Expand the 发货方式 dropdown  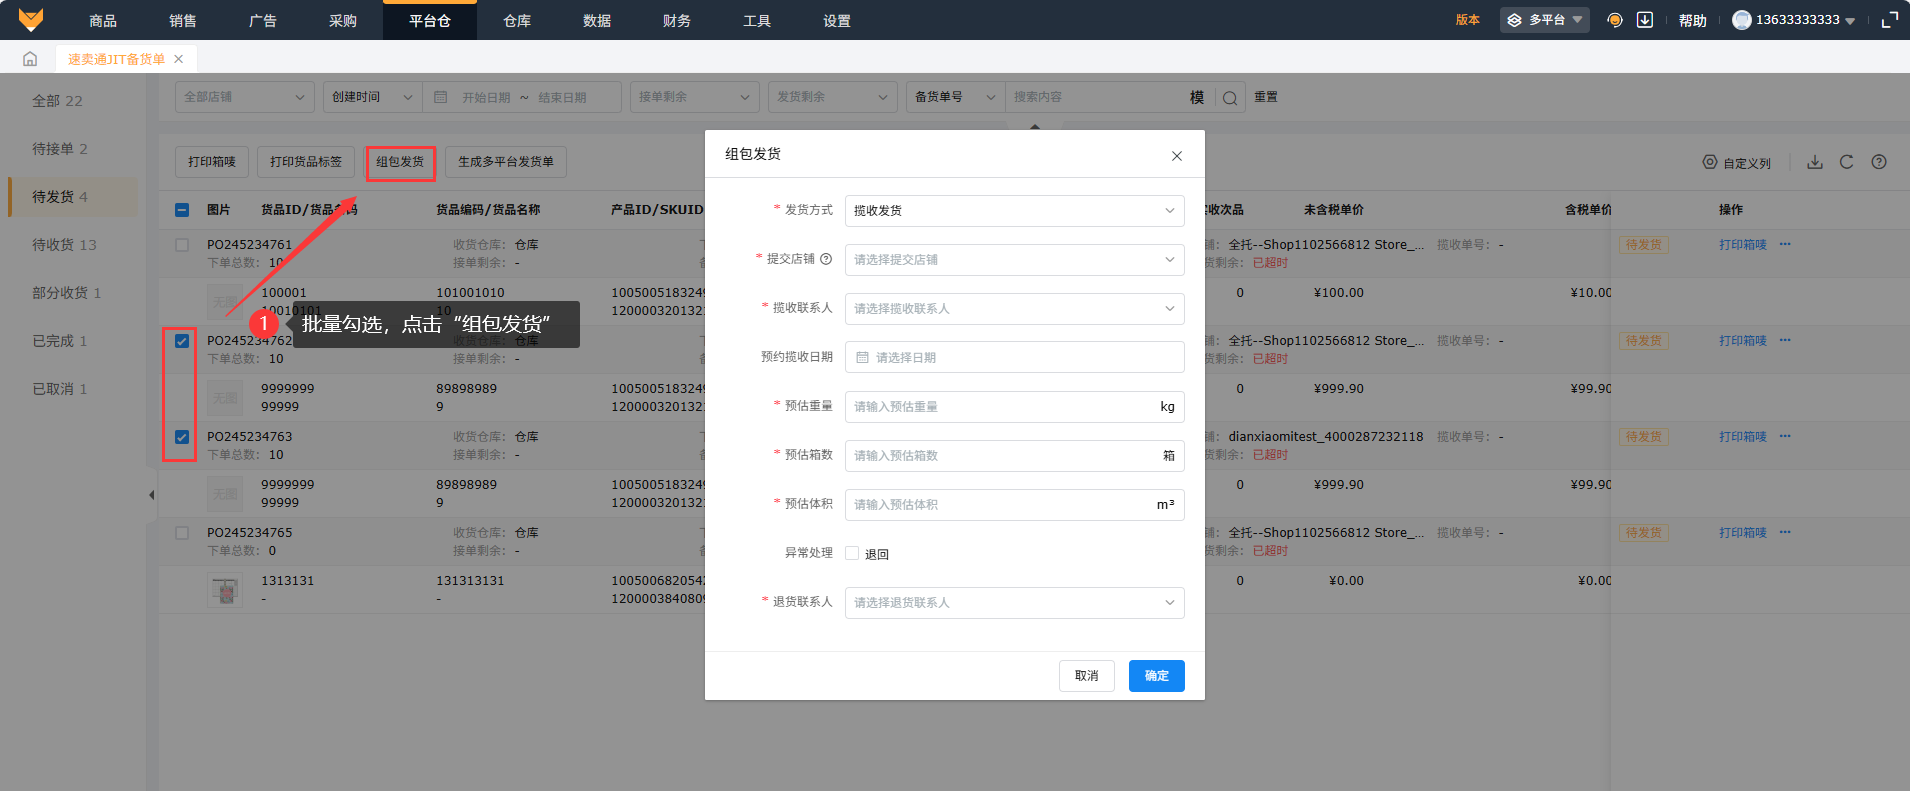click(1014, 211)
